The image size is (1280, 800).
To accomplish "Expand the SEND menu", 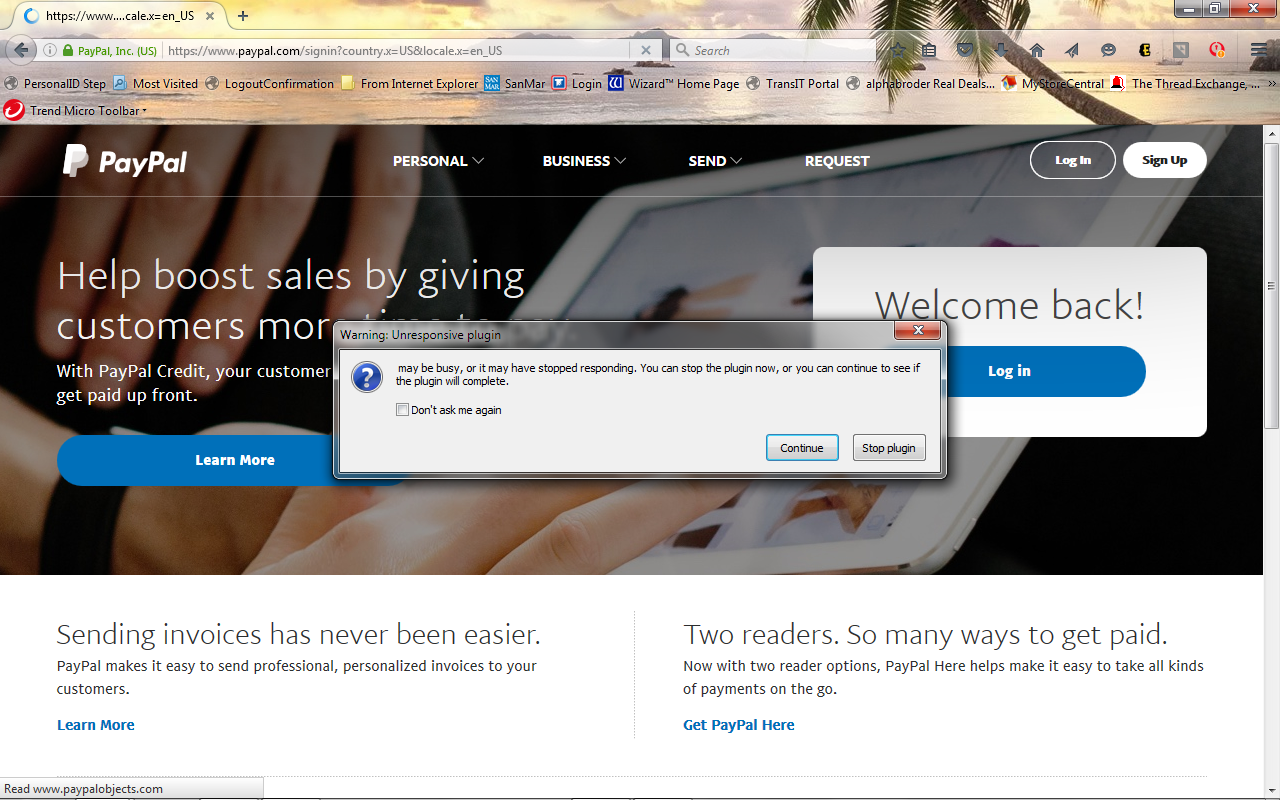I will coord(715,161).
